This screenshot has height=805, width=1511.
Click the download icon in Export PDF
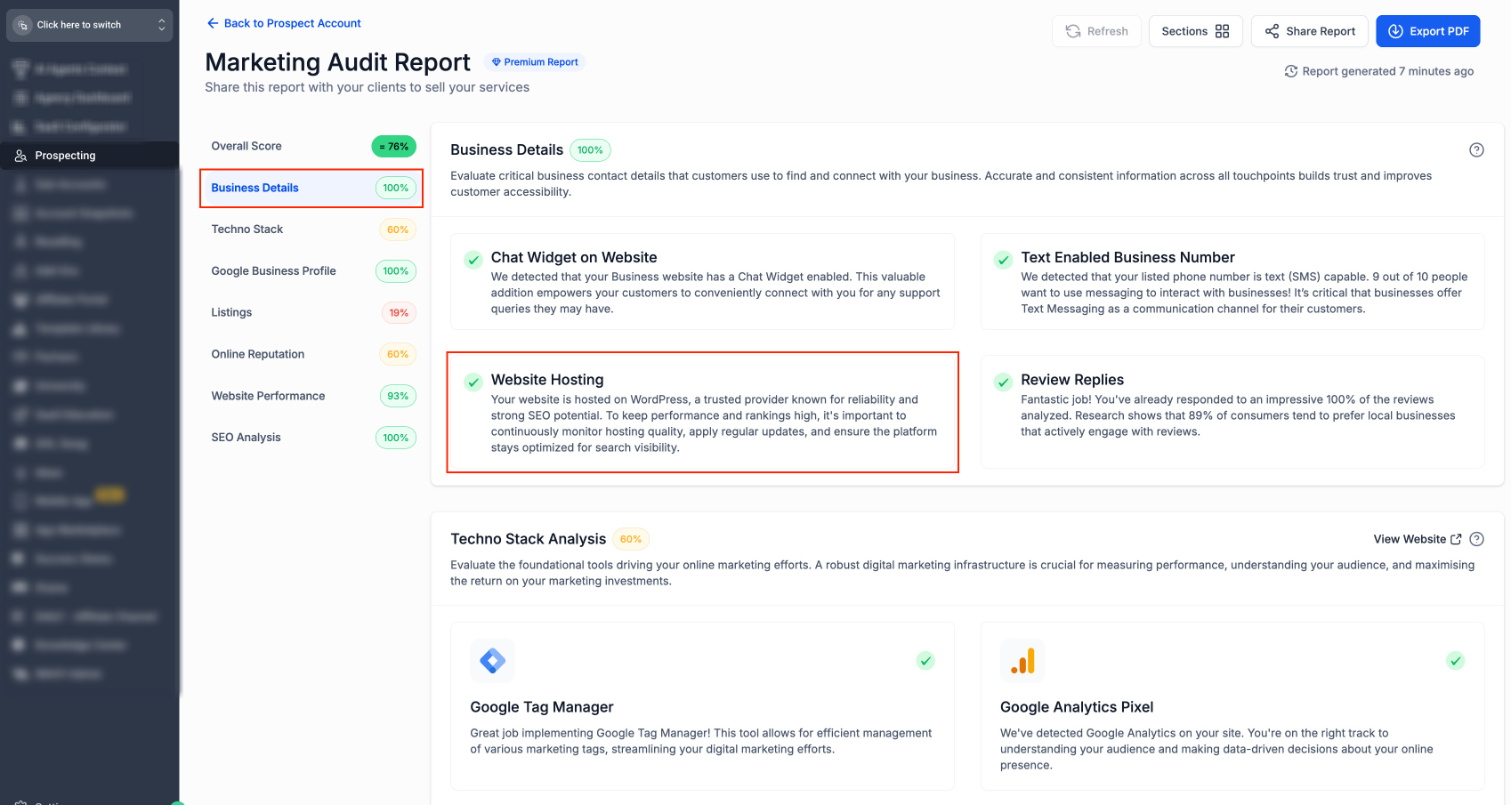tap(1396, 31)
